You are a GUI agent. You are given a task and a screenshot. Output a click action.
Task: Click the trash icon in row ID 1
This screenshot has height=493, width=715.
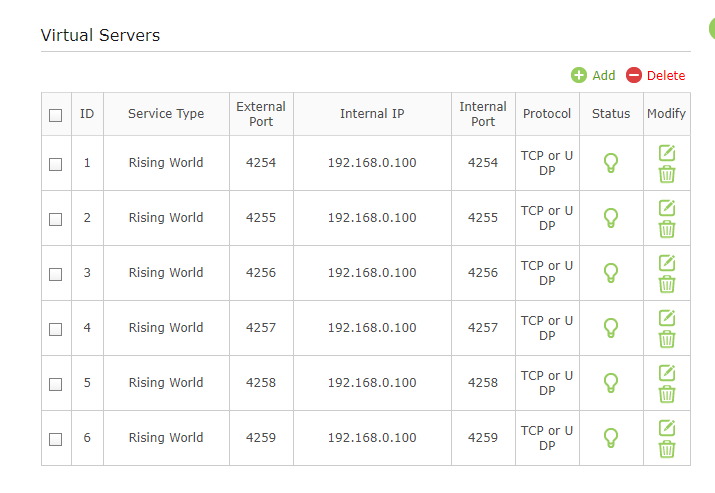coord(667,174)
